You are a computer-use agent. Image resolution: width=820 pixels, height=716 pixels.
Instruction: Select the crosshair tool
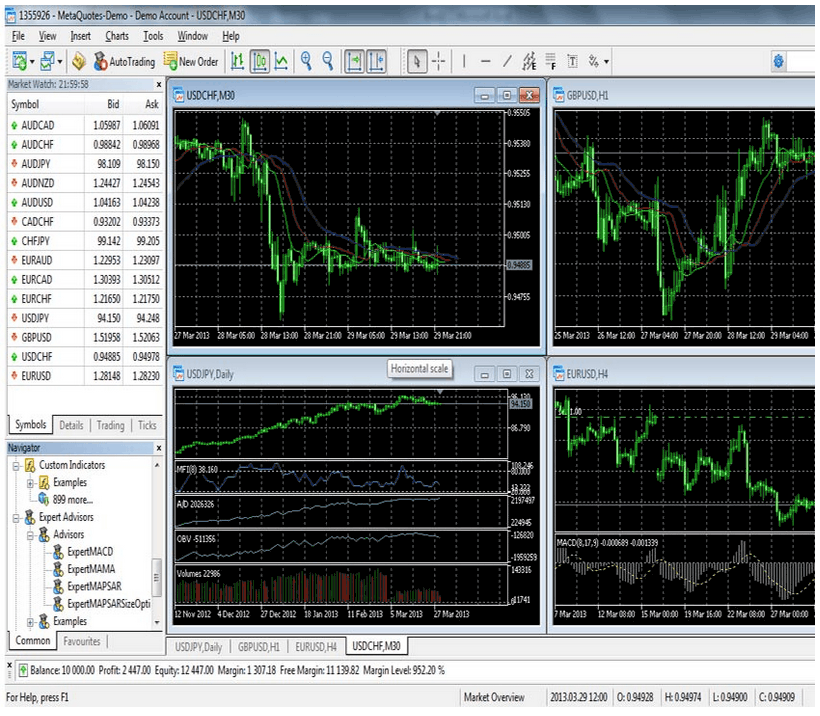(439, 62)
